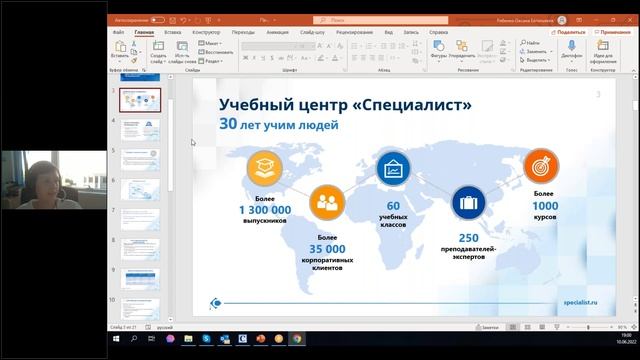This screenshot has height=360, width=640.
Task: Switch to the Справка tab
Action: pos(438,32)
